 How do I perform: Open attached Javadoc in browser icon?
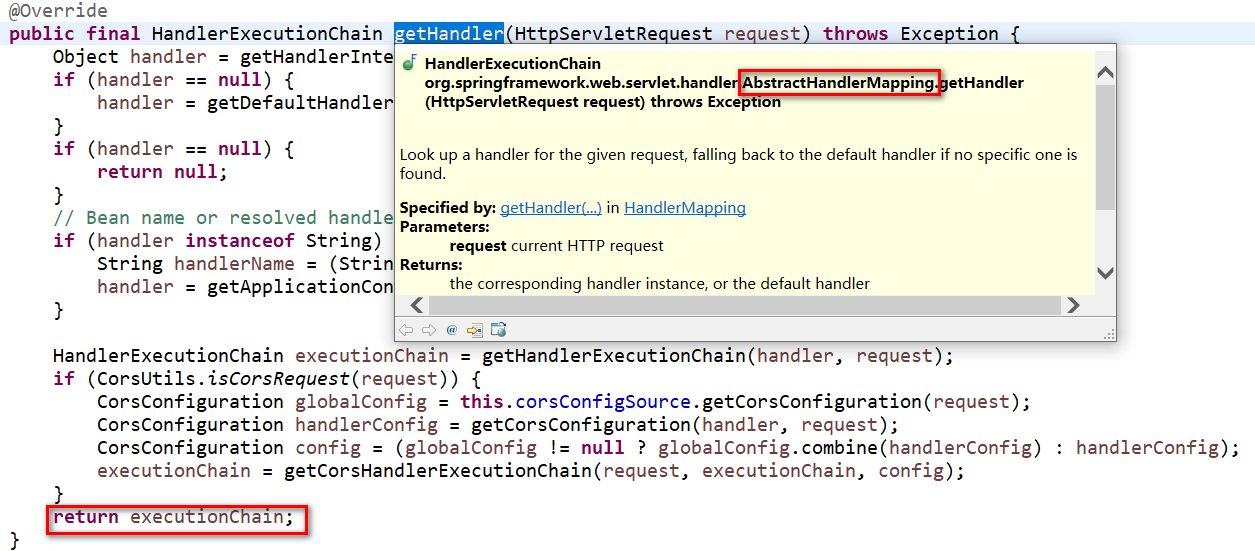[499, 329]
